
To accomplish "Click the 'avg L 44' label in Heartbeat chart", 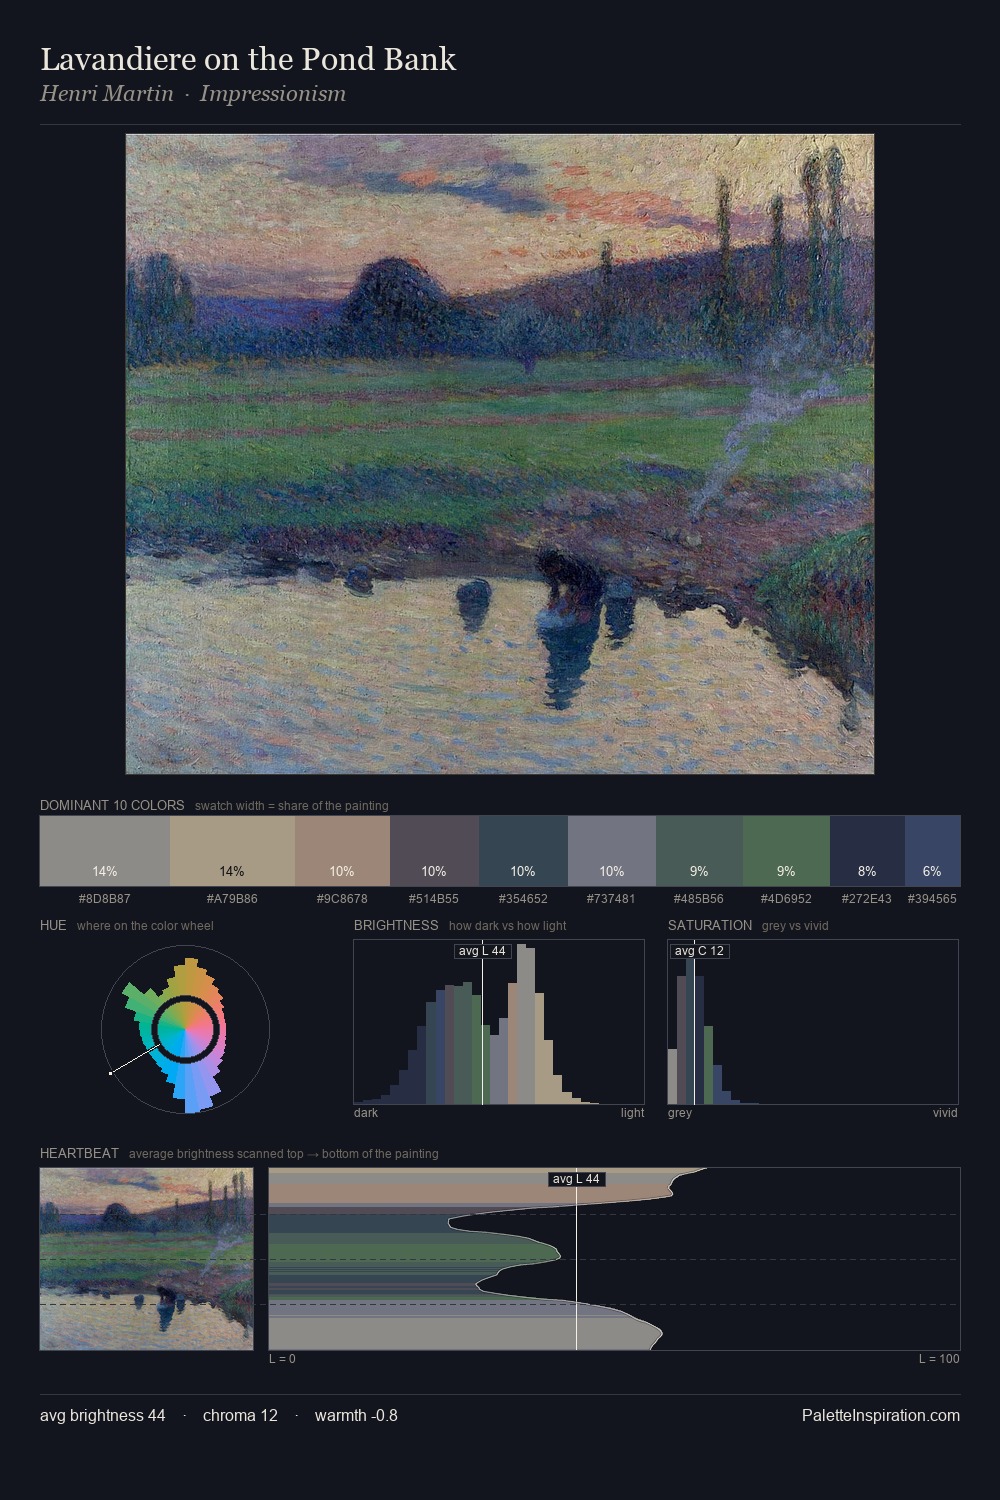I will point(577,1179).
